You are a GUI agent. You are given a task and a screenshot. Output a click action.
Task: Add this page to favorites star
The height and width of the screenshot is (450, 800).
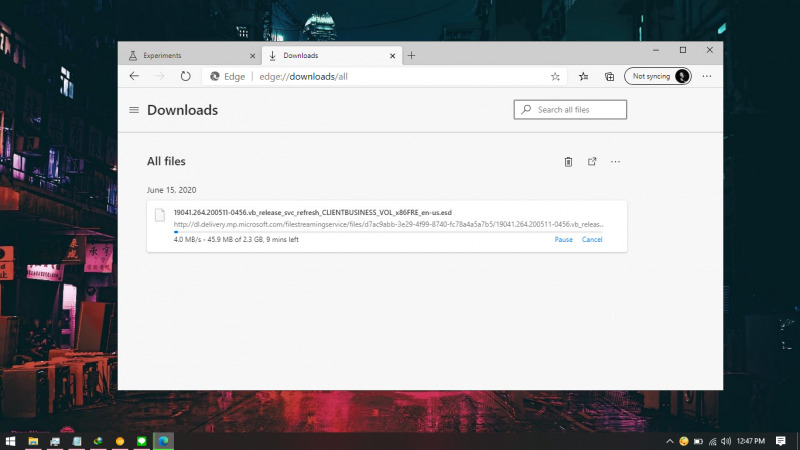(555, 77)
